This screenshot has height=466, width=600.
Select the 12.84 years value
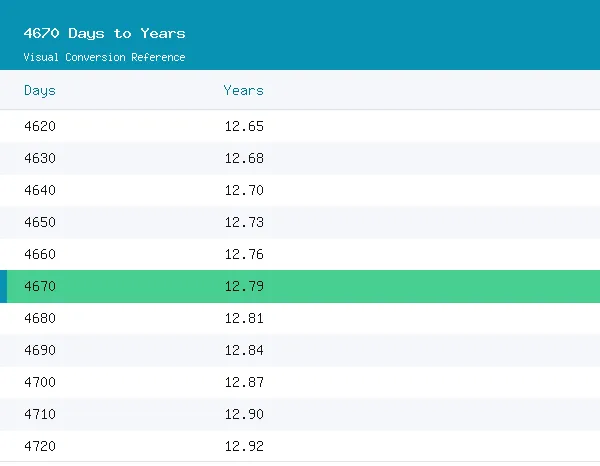(244, 350)
